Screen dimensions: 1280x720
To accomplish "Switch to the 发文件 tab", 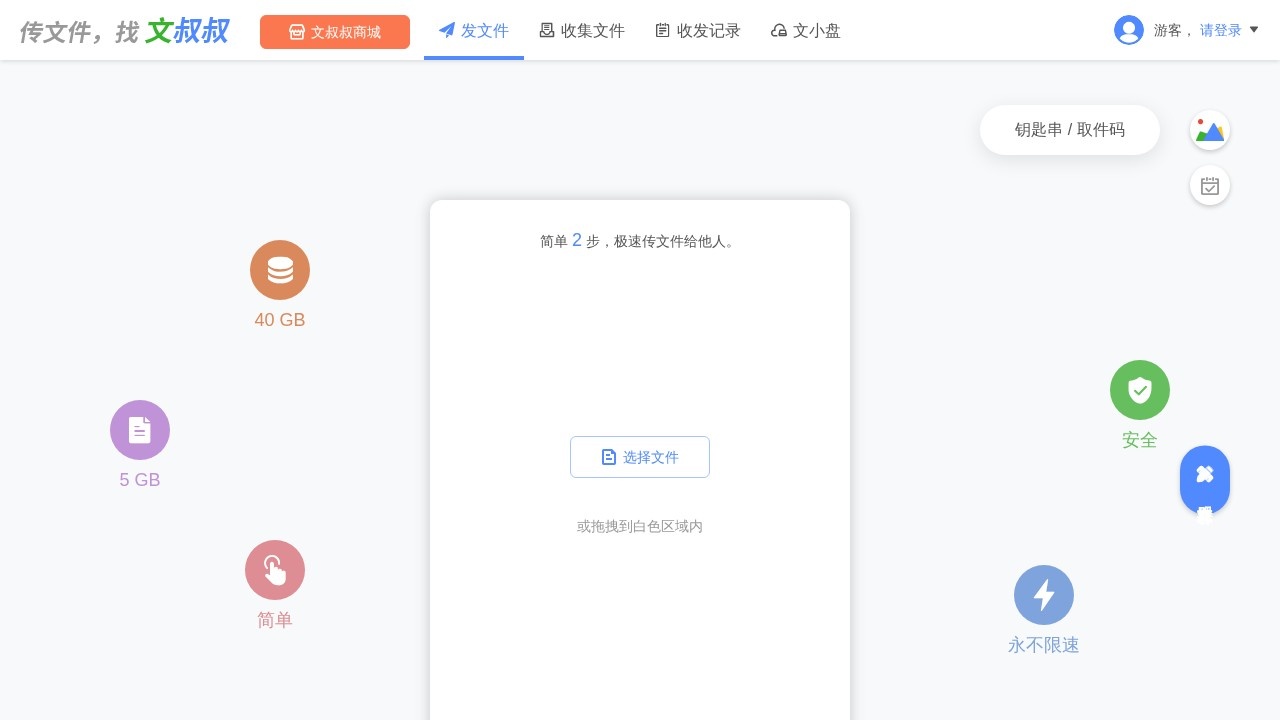I will [474, 31].
